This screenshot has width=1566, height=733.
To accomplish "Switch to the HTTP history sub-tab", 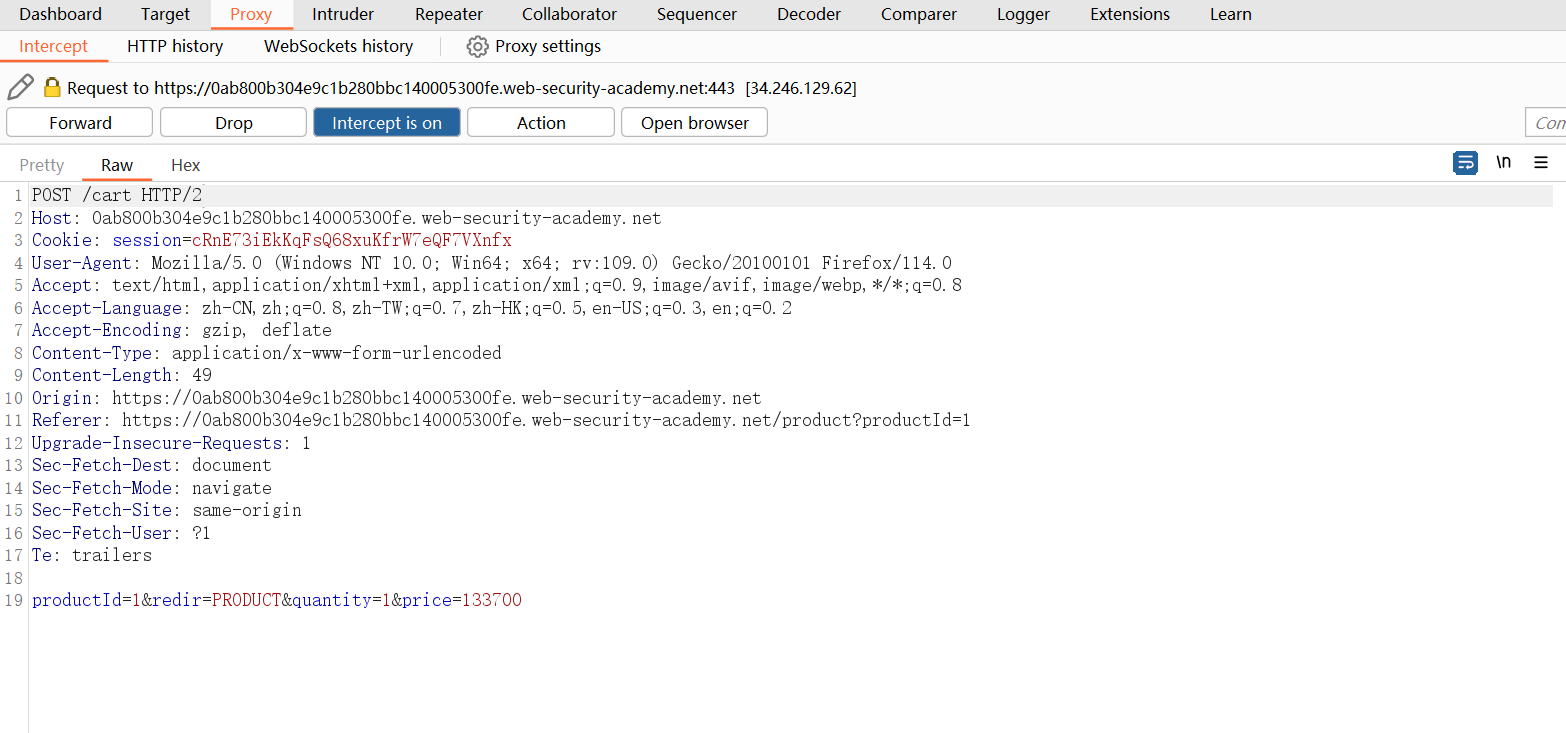I will point(175,47).
